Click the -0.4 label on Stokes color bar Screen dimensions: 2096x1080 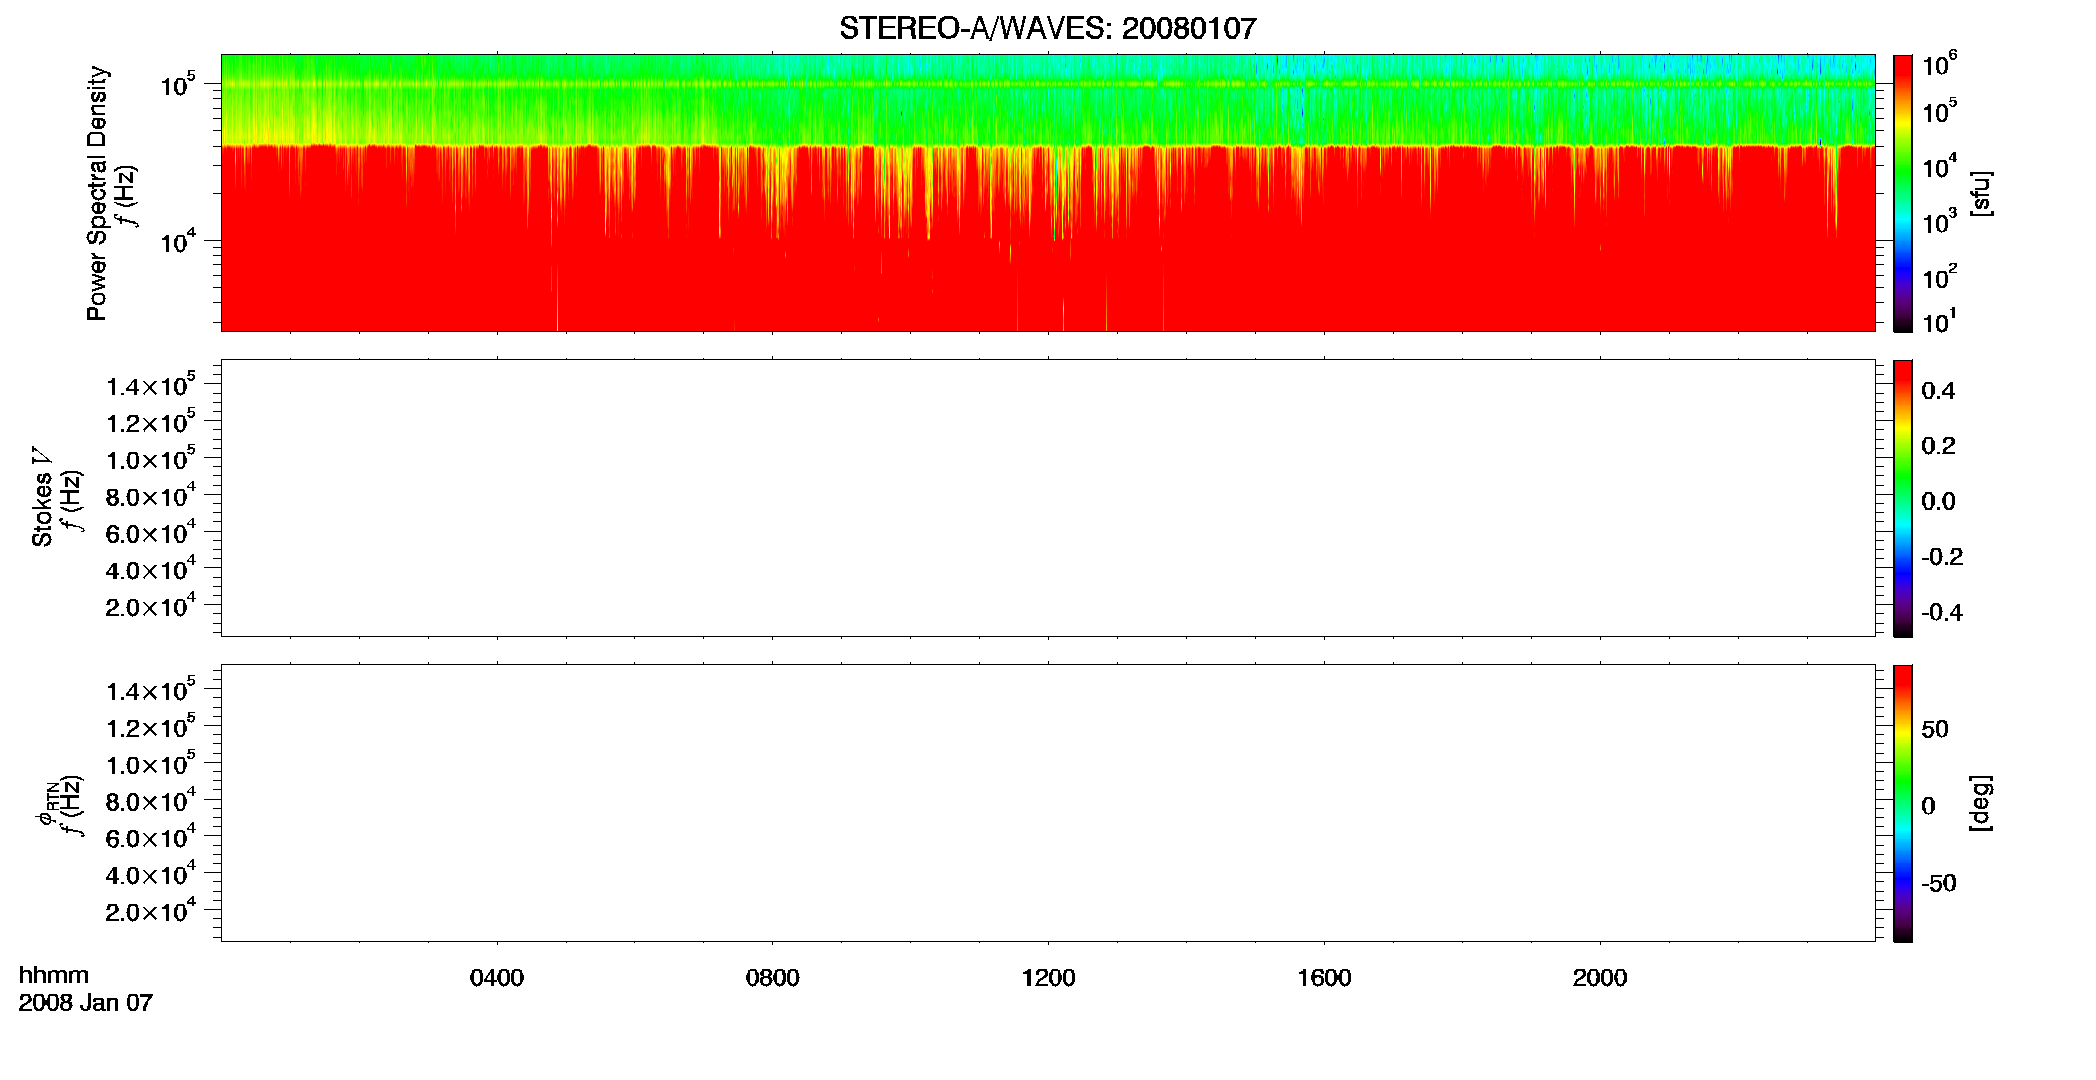coord(1942,613)
